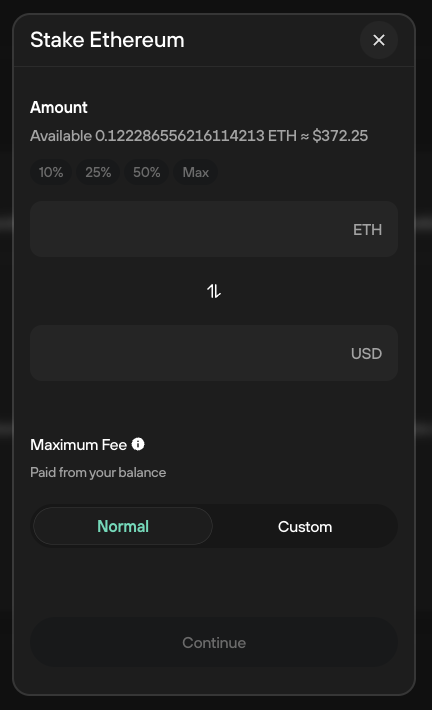Viewport: 432px width, 710px height.
Task: Choose the 50% amount chip
Action: click(146, 172)
